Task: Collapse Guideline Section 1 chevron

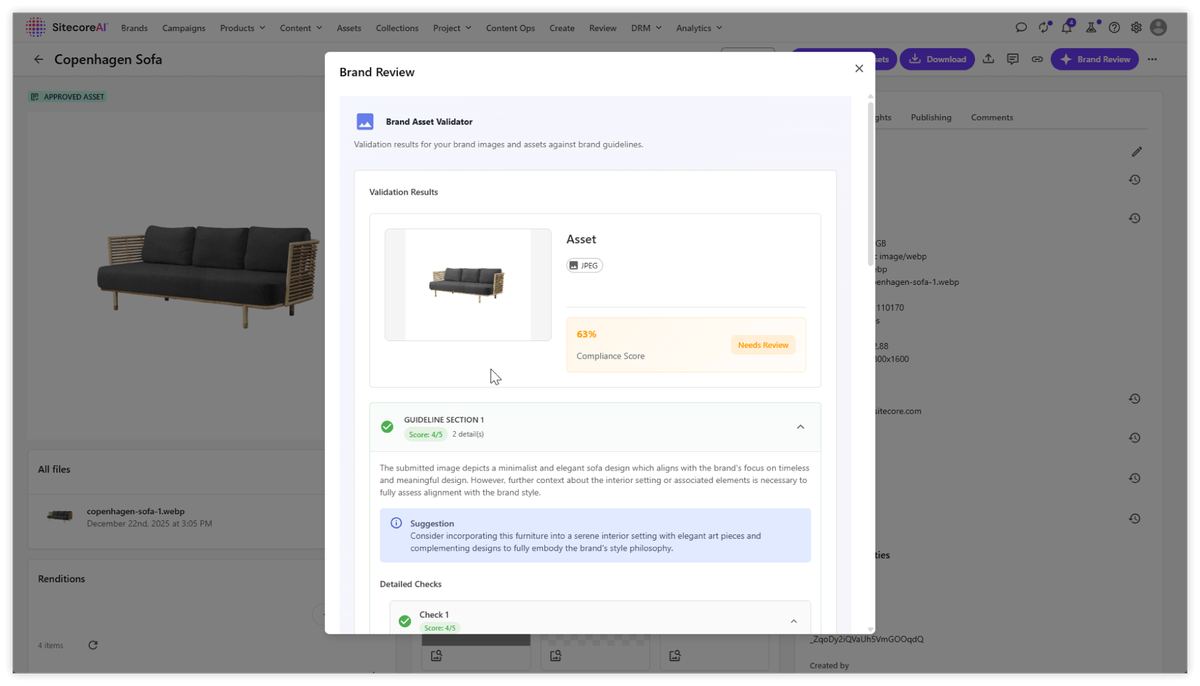Action: point(800,427)
